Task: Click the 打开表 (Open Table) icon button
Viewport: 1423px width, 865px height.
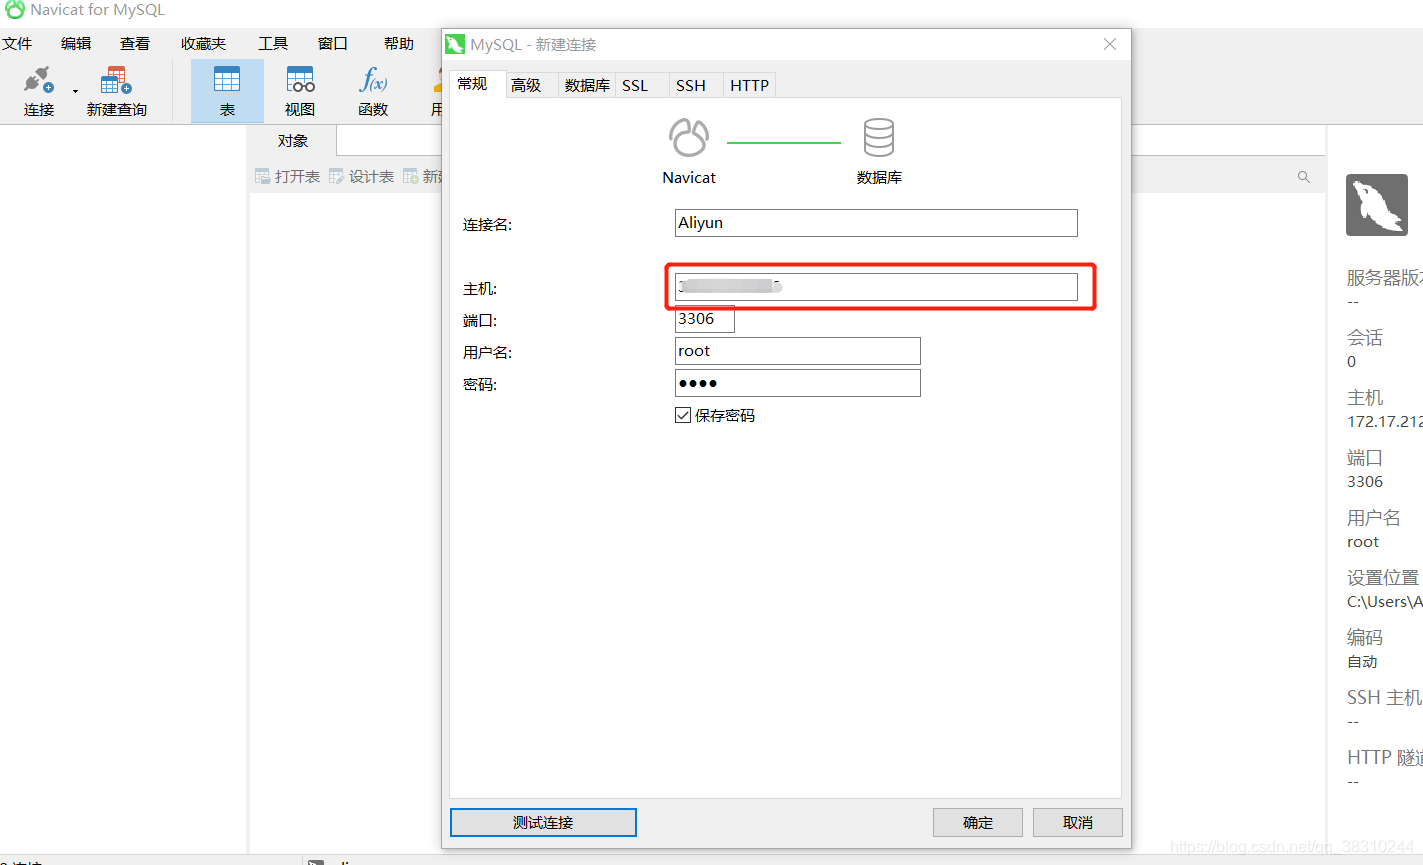Action: (287, 176)
